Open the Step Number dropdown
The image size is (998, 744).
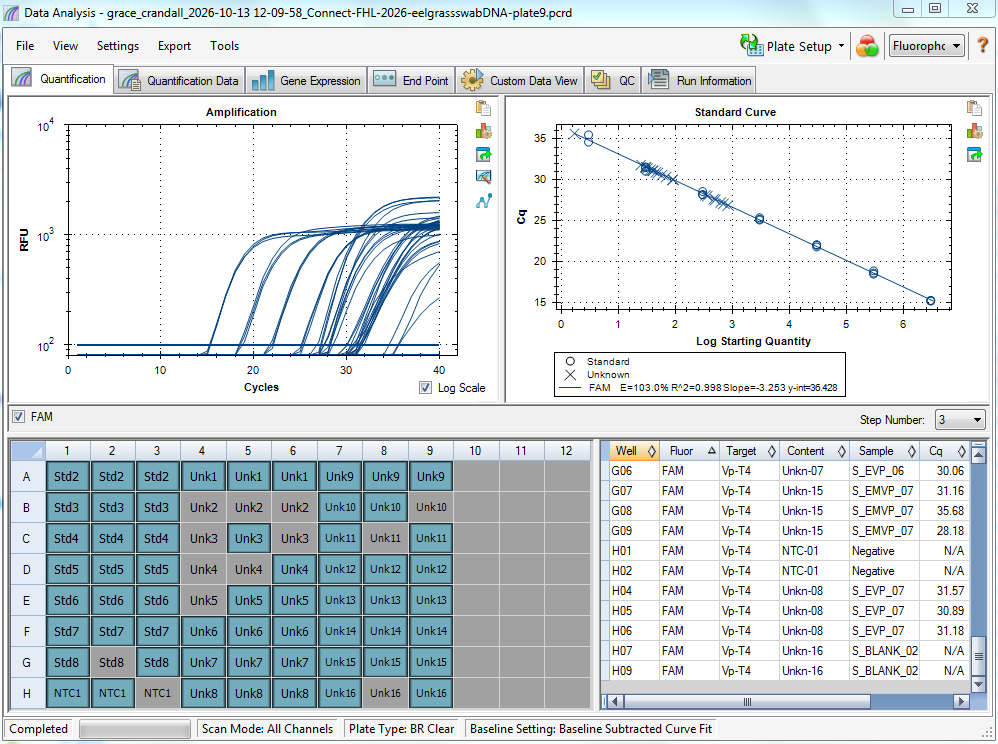pos(960,419)
